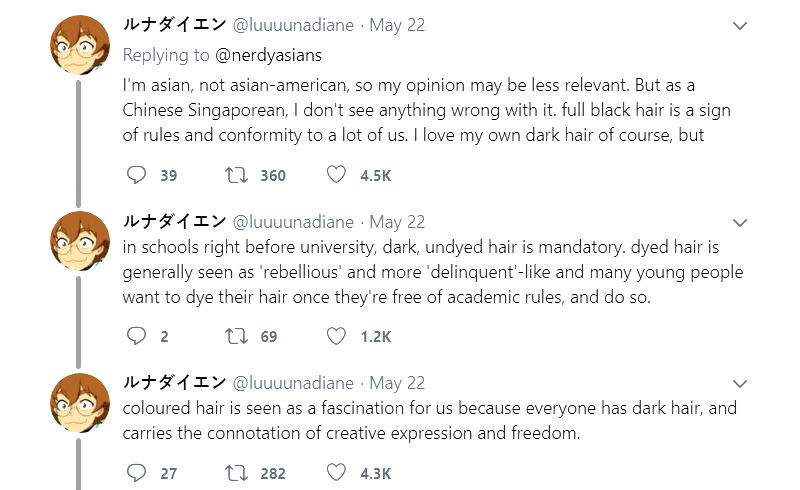
Task: Retweet the first tweet with 360 retweets
Action: pyautogui.click(x=237, y=175)
